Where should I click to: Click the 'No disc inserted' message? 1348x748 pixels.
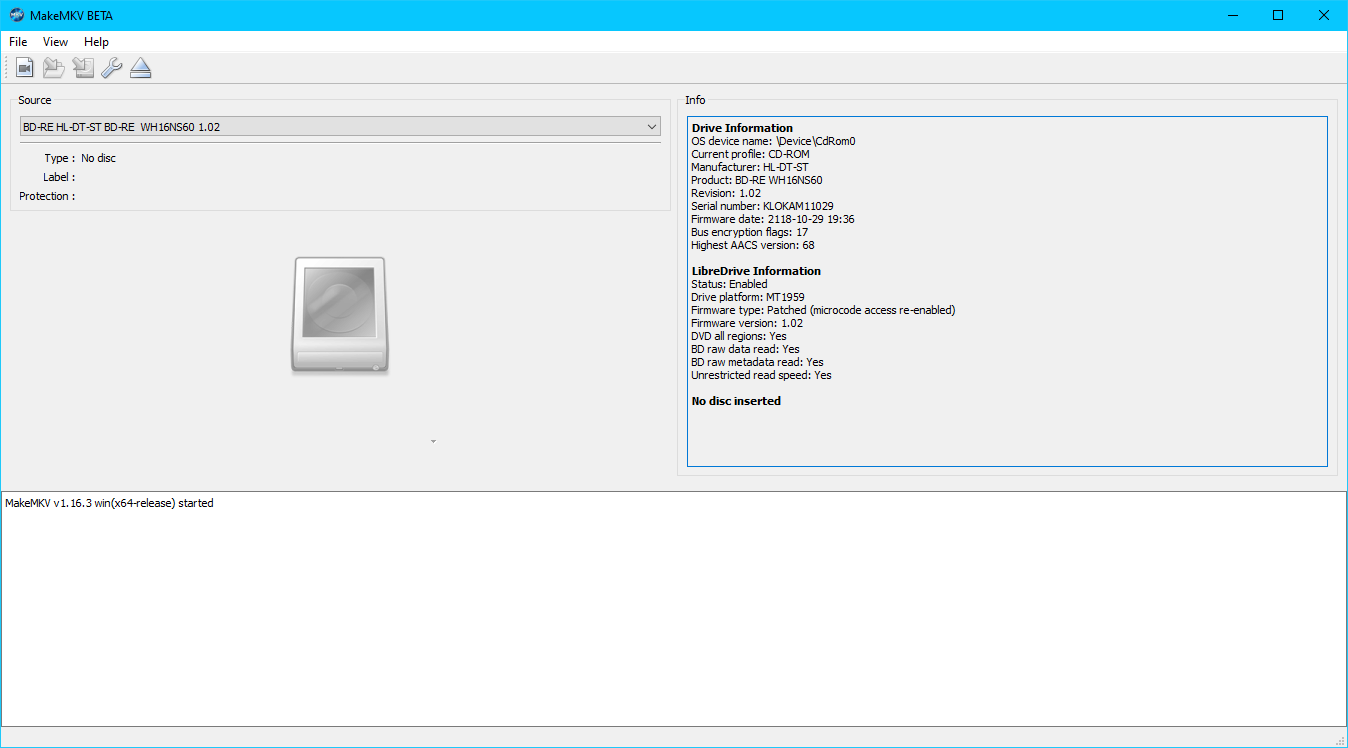point(736,401)
